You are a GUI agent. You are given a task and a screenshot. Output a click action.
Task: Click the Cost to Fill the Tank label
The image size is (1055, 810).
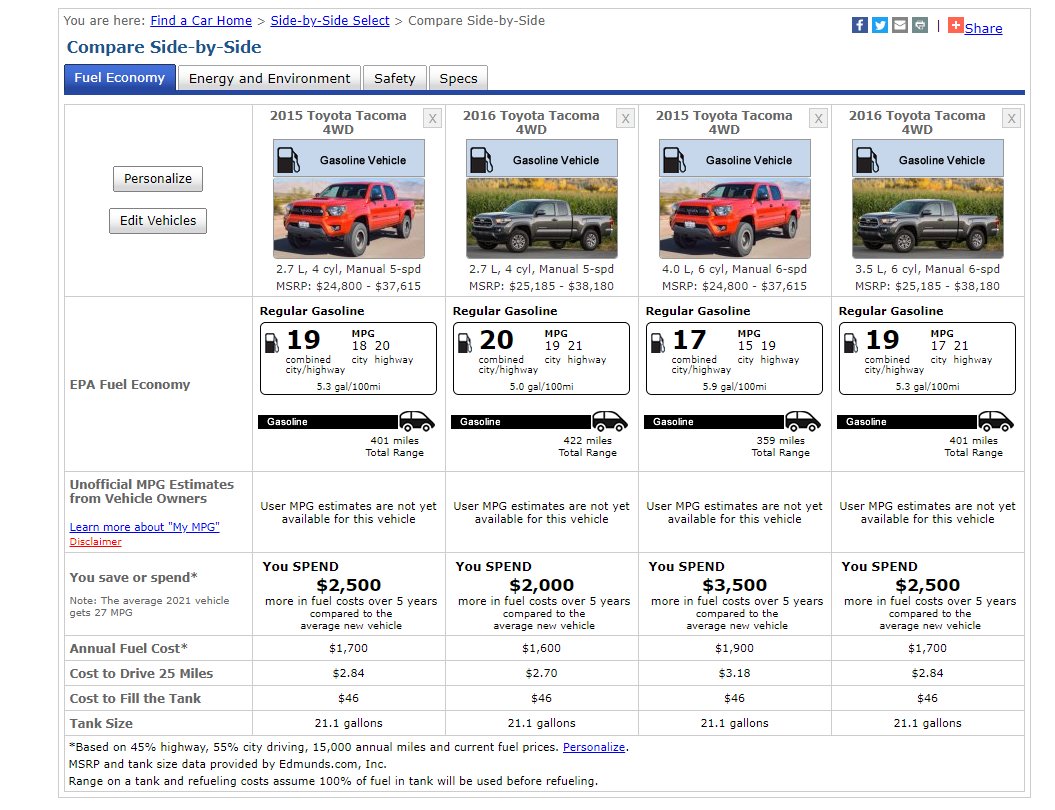click(135, 699)
